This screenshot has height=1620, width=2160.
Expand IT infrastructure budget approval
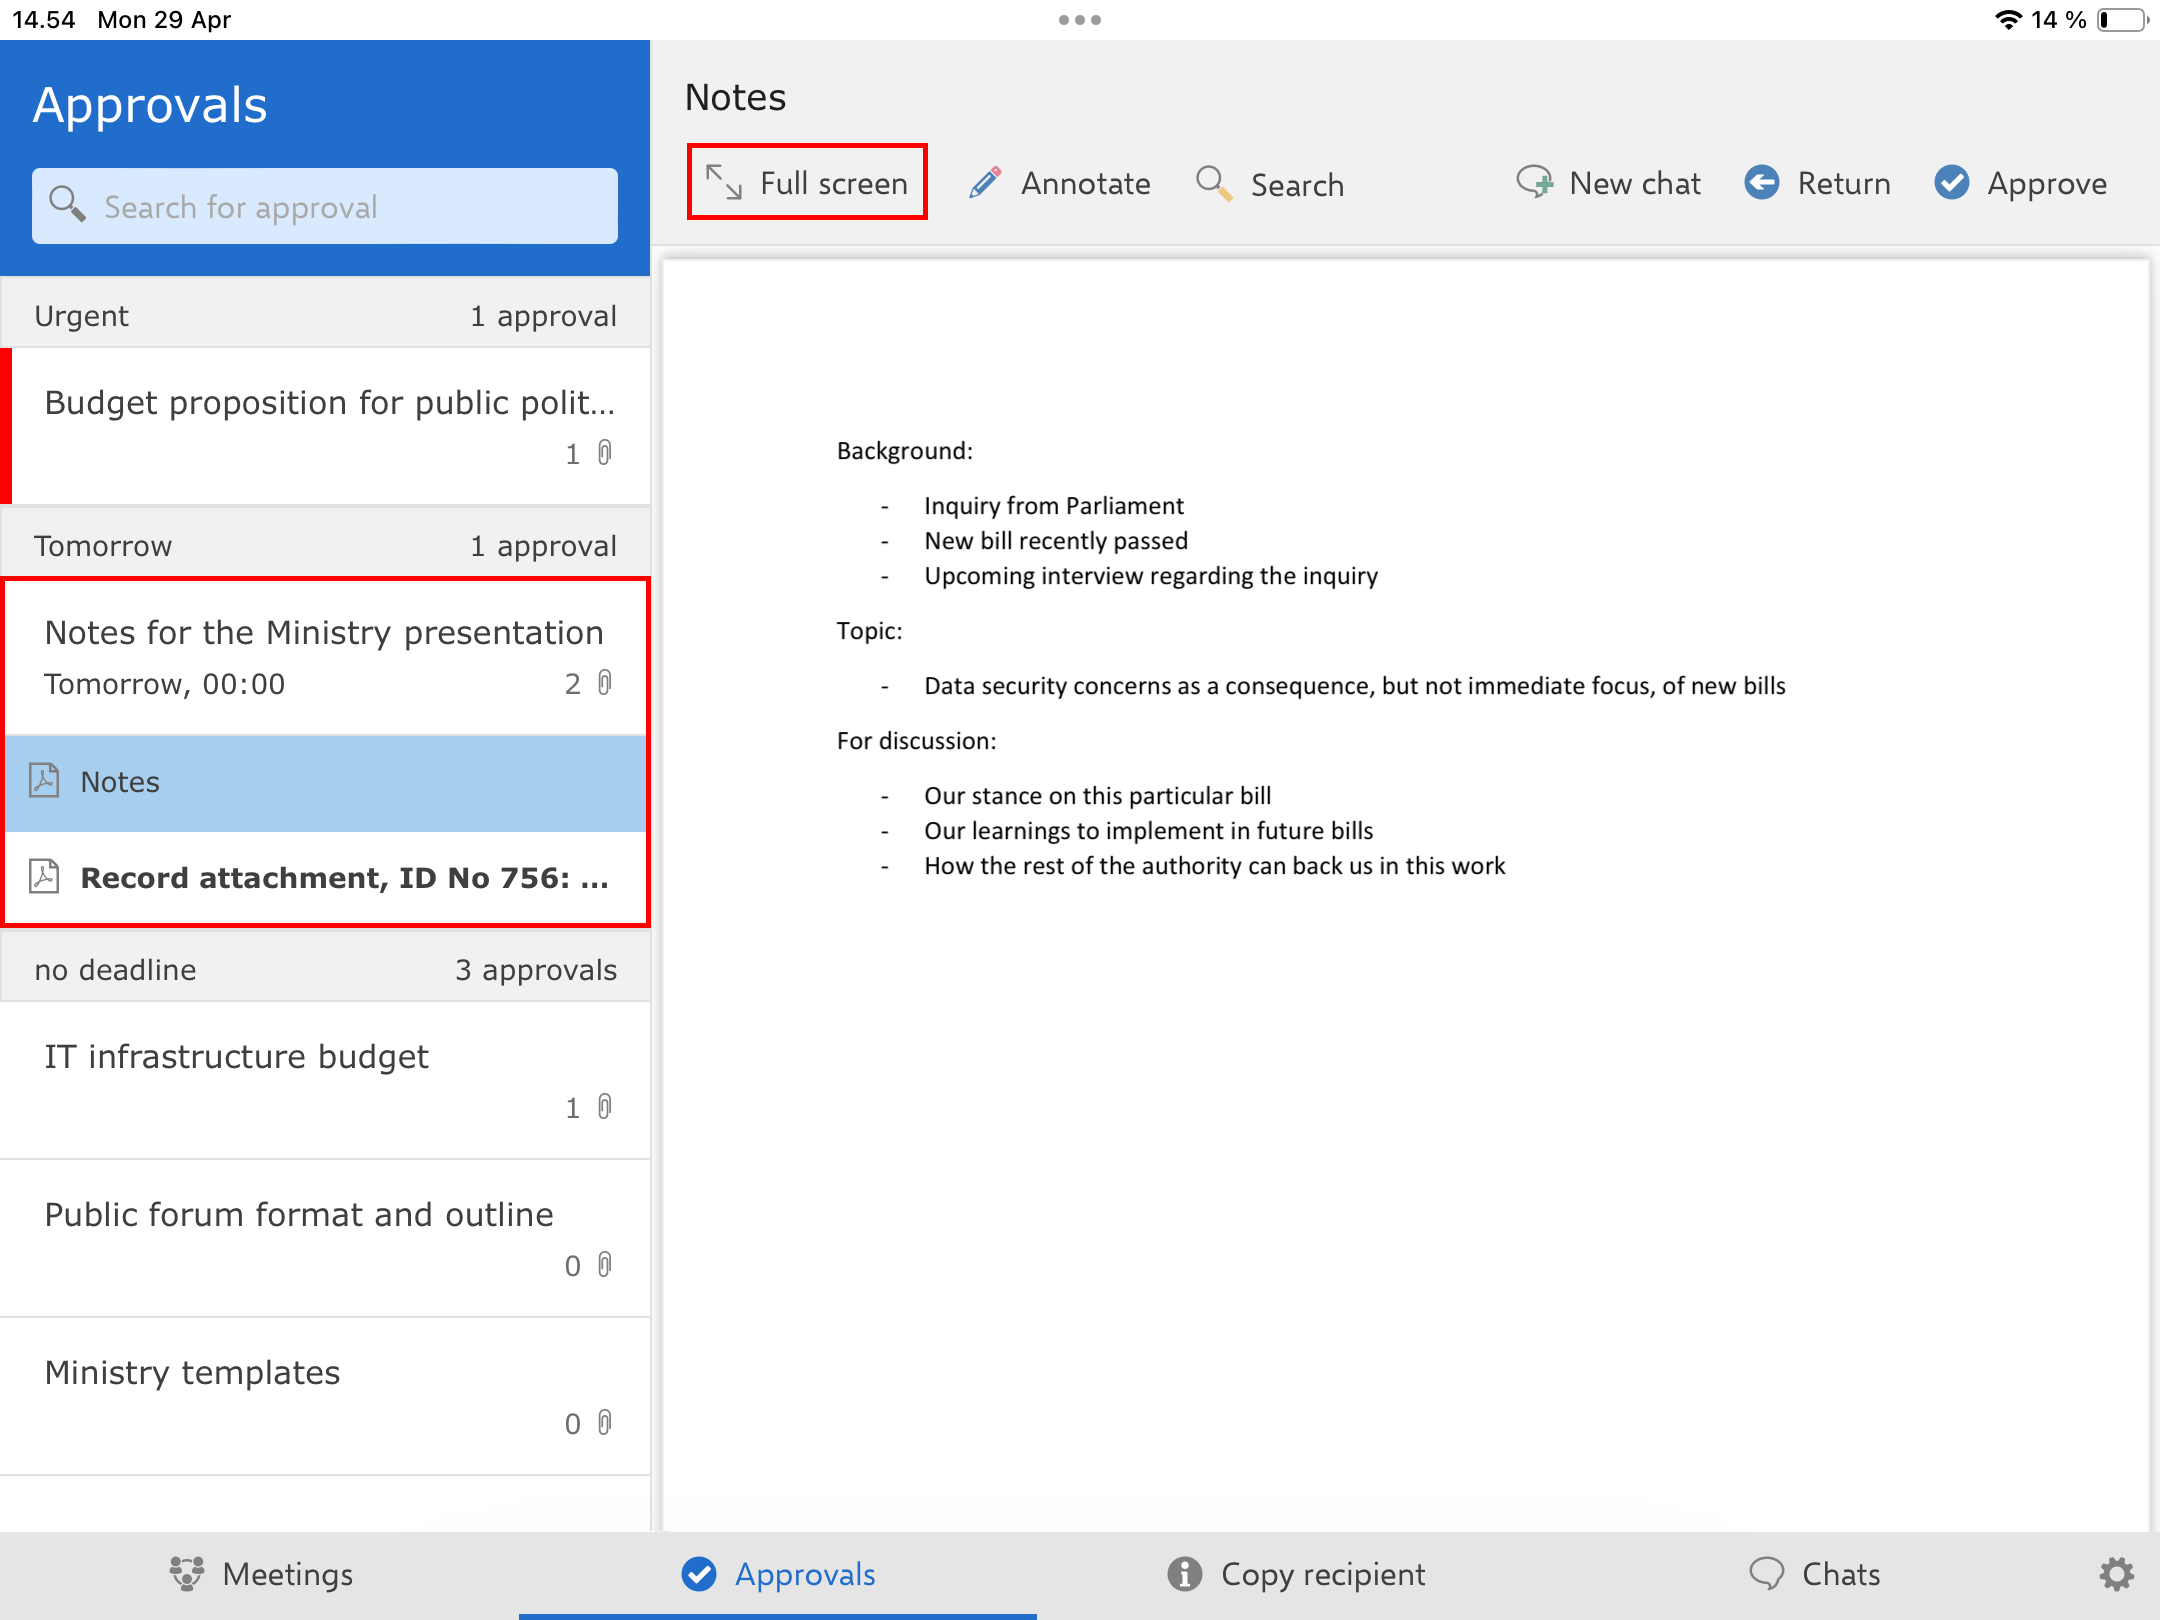(x=237, y=1057)
